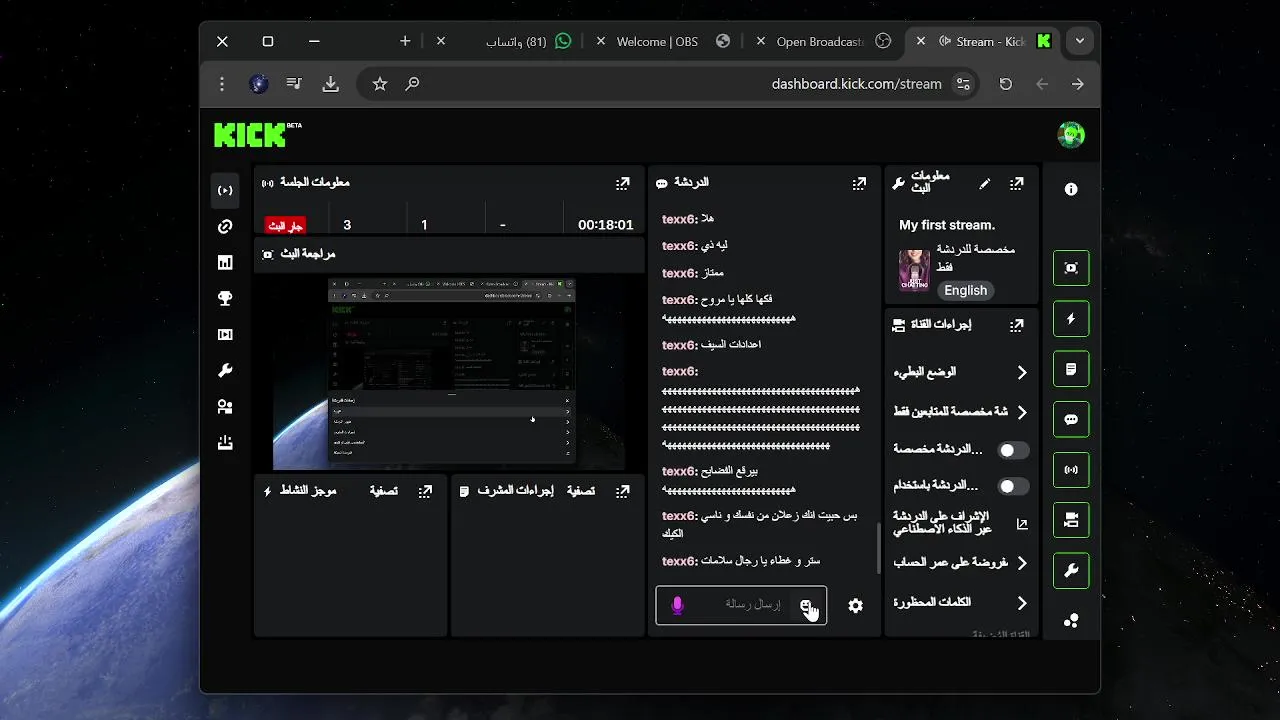The width and height of the screenshot is (1280, 720).
Task: Bookmark the page with the star icon
Action: point(380,84)
